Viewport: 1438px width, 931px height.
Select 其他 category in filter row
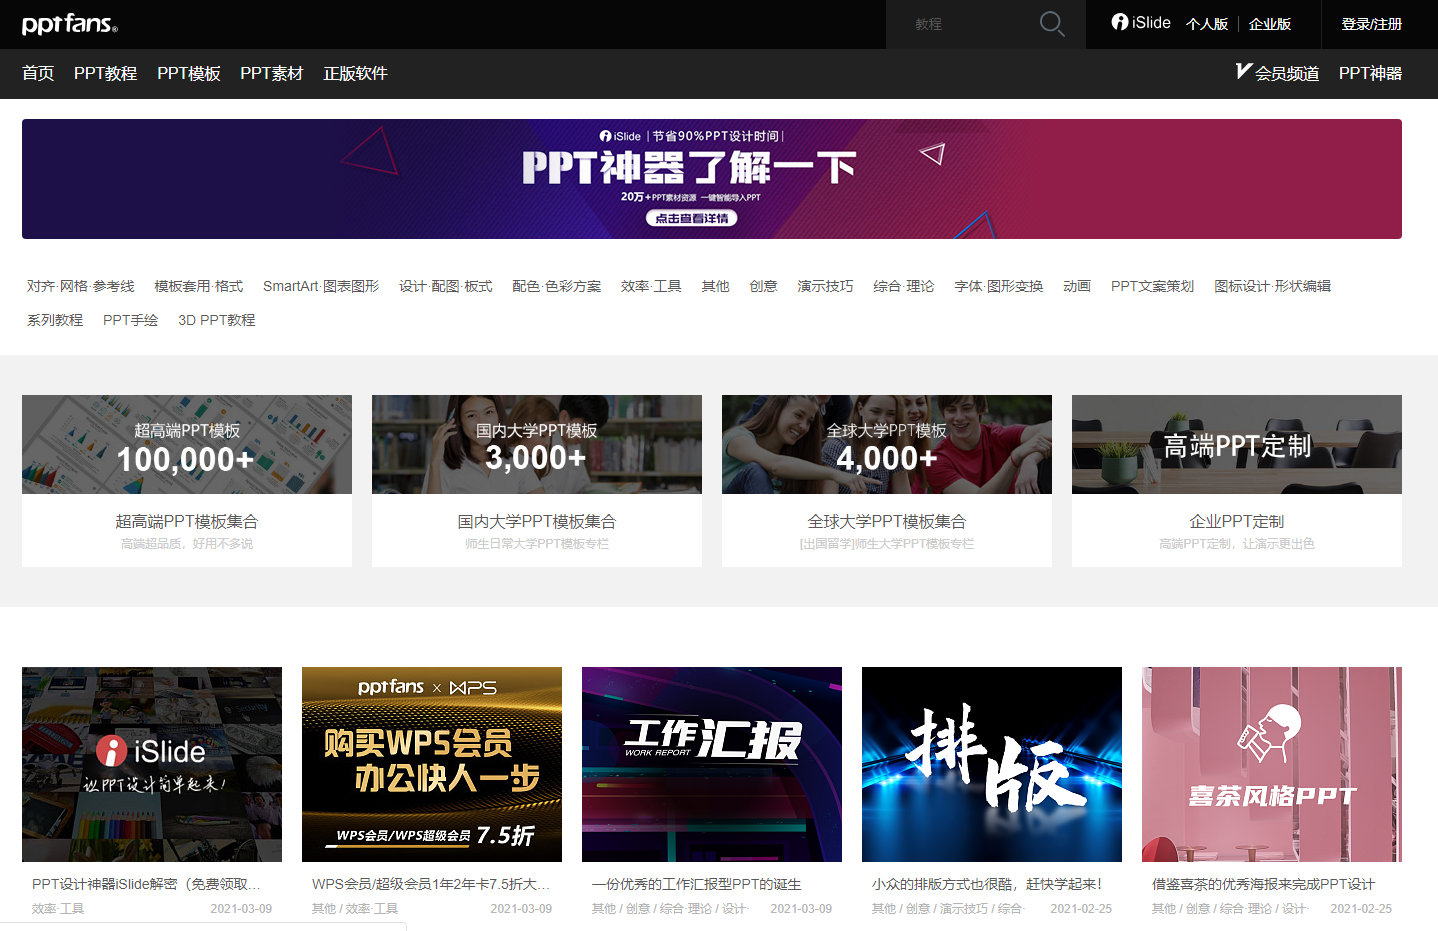click(x=716, y=286)
